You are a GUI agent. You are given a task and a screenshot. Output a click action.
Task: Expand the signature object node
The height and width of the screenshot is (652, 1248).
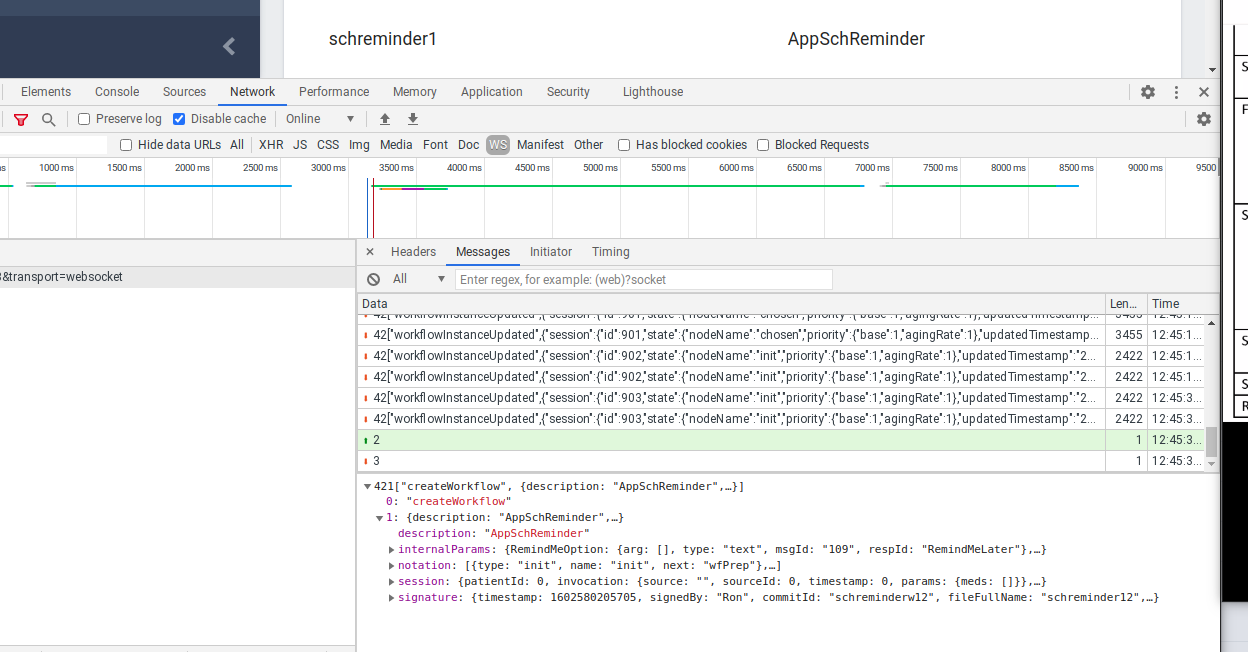point(391,598)
